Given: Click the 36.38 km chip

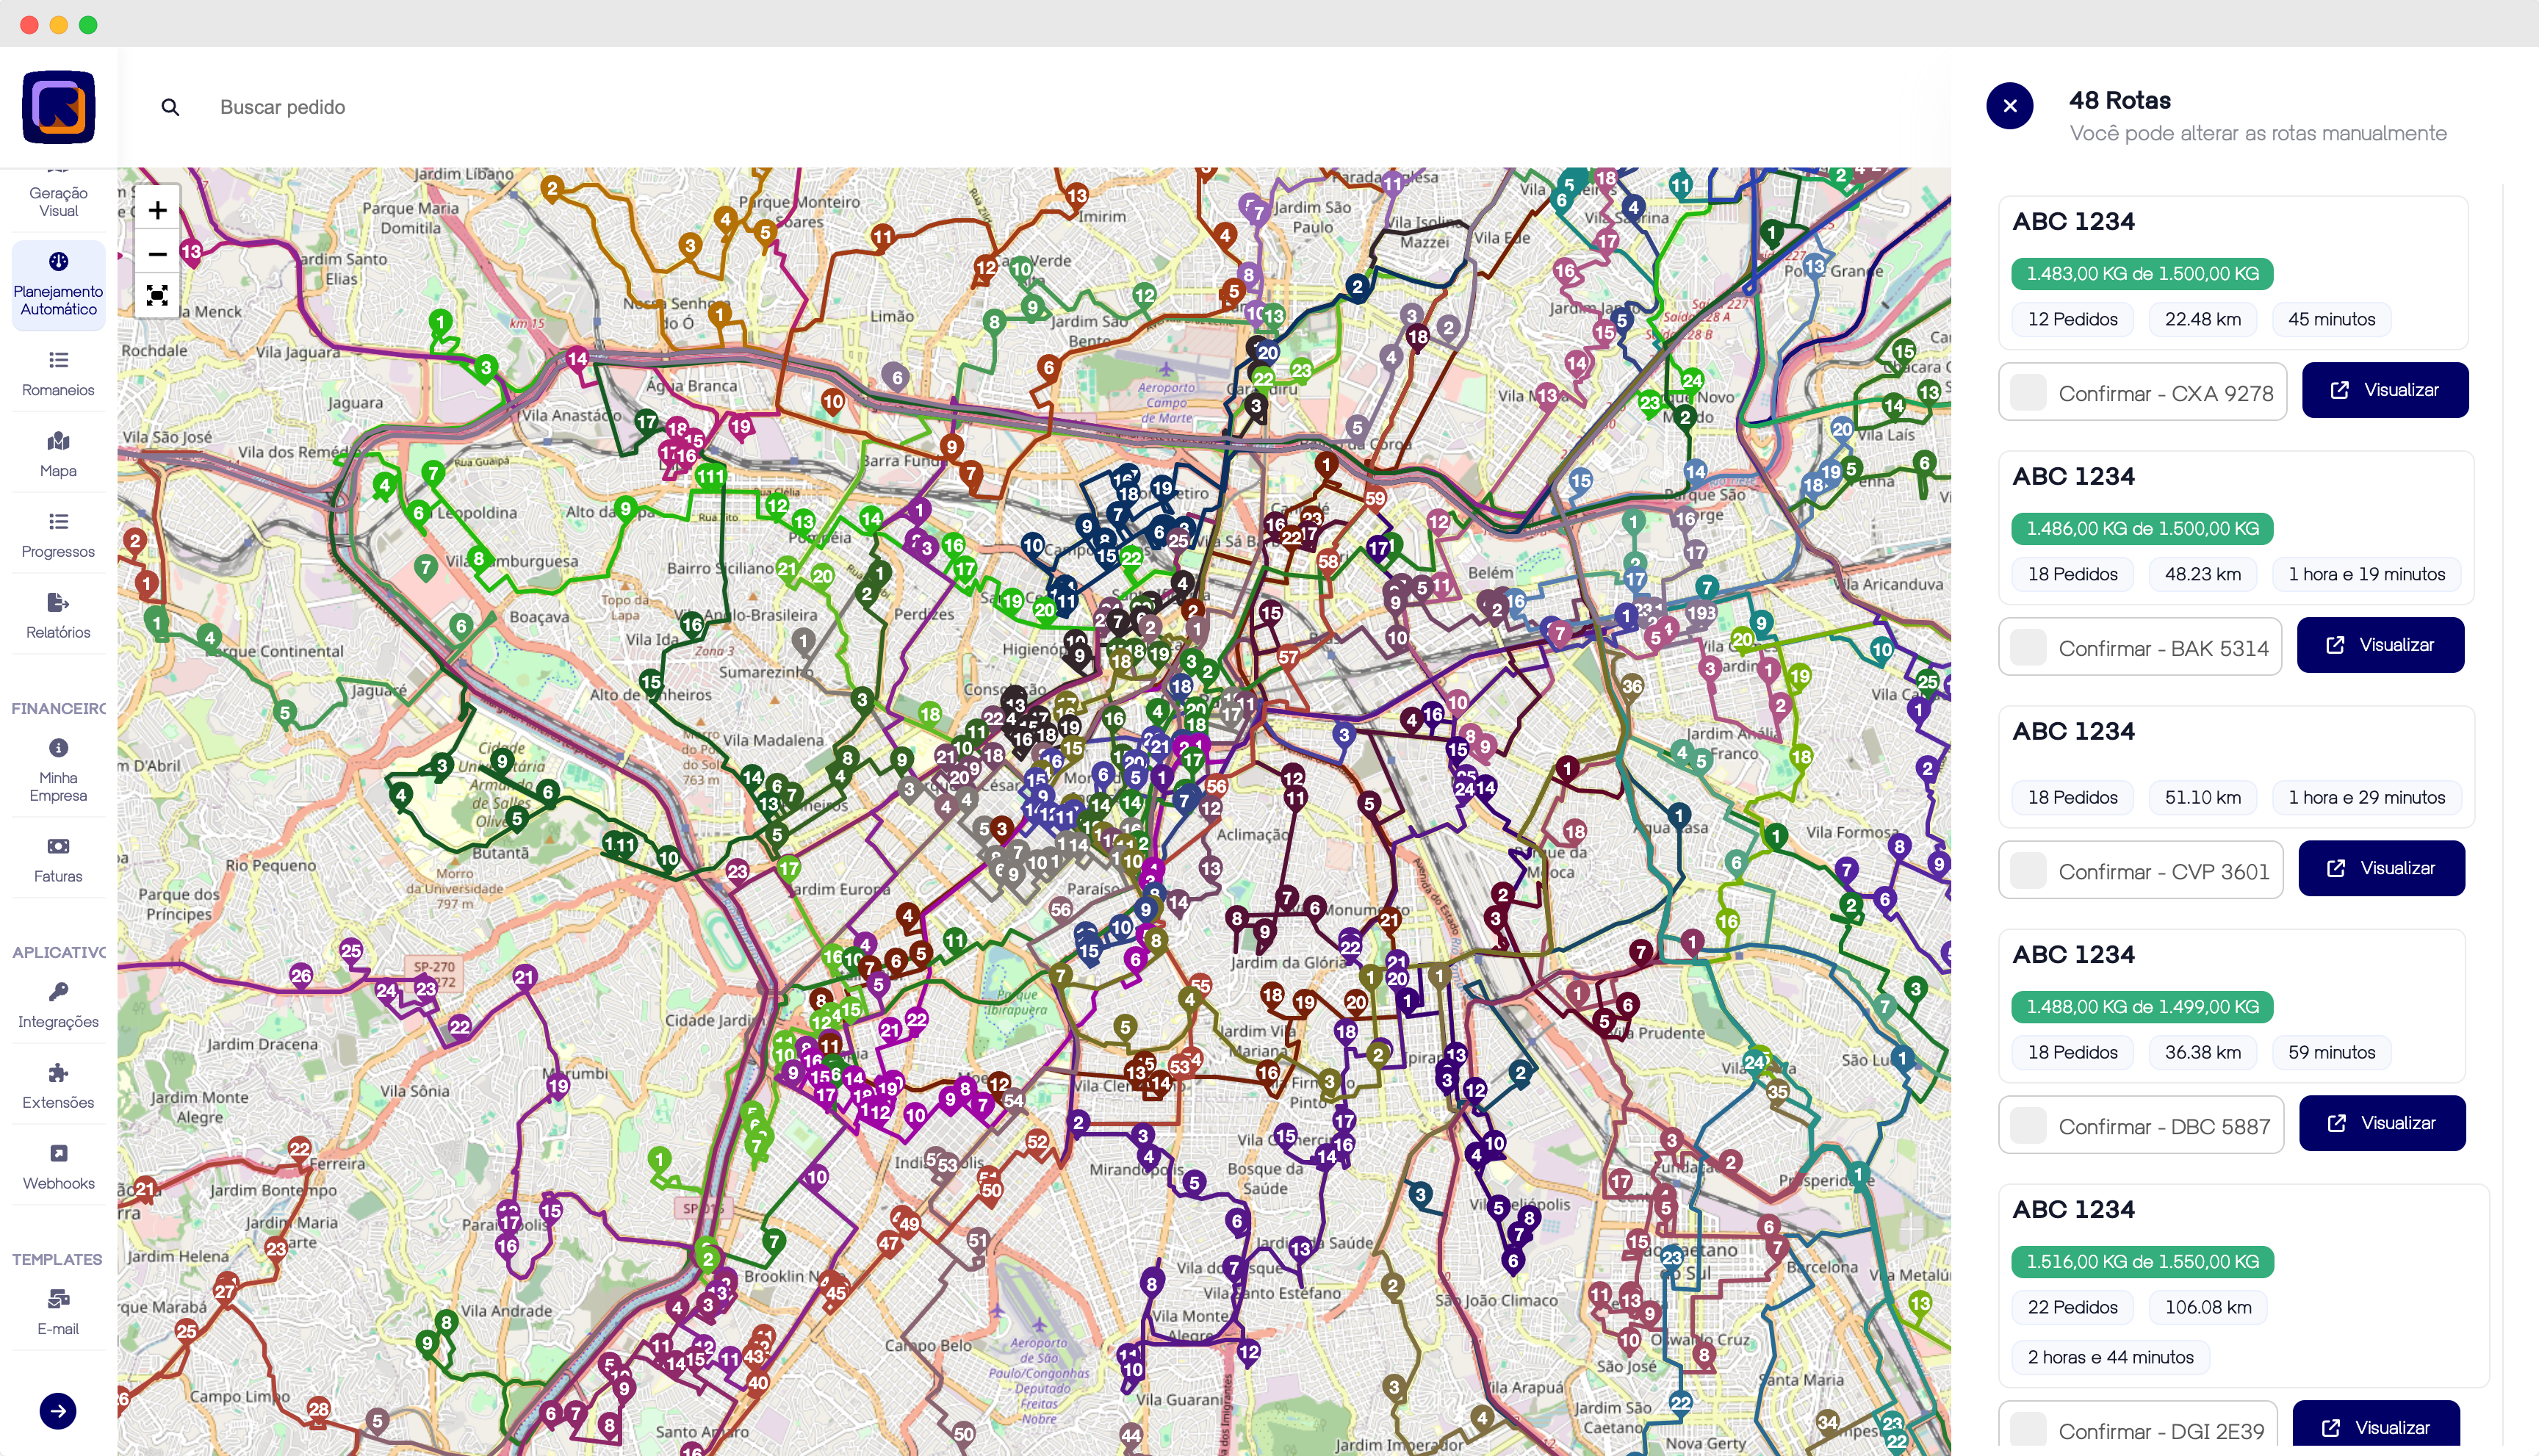Looking at the screenshot, I should (2203, 1052).
